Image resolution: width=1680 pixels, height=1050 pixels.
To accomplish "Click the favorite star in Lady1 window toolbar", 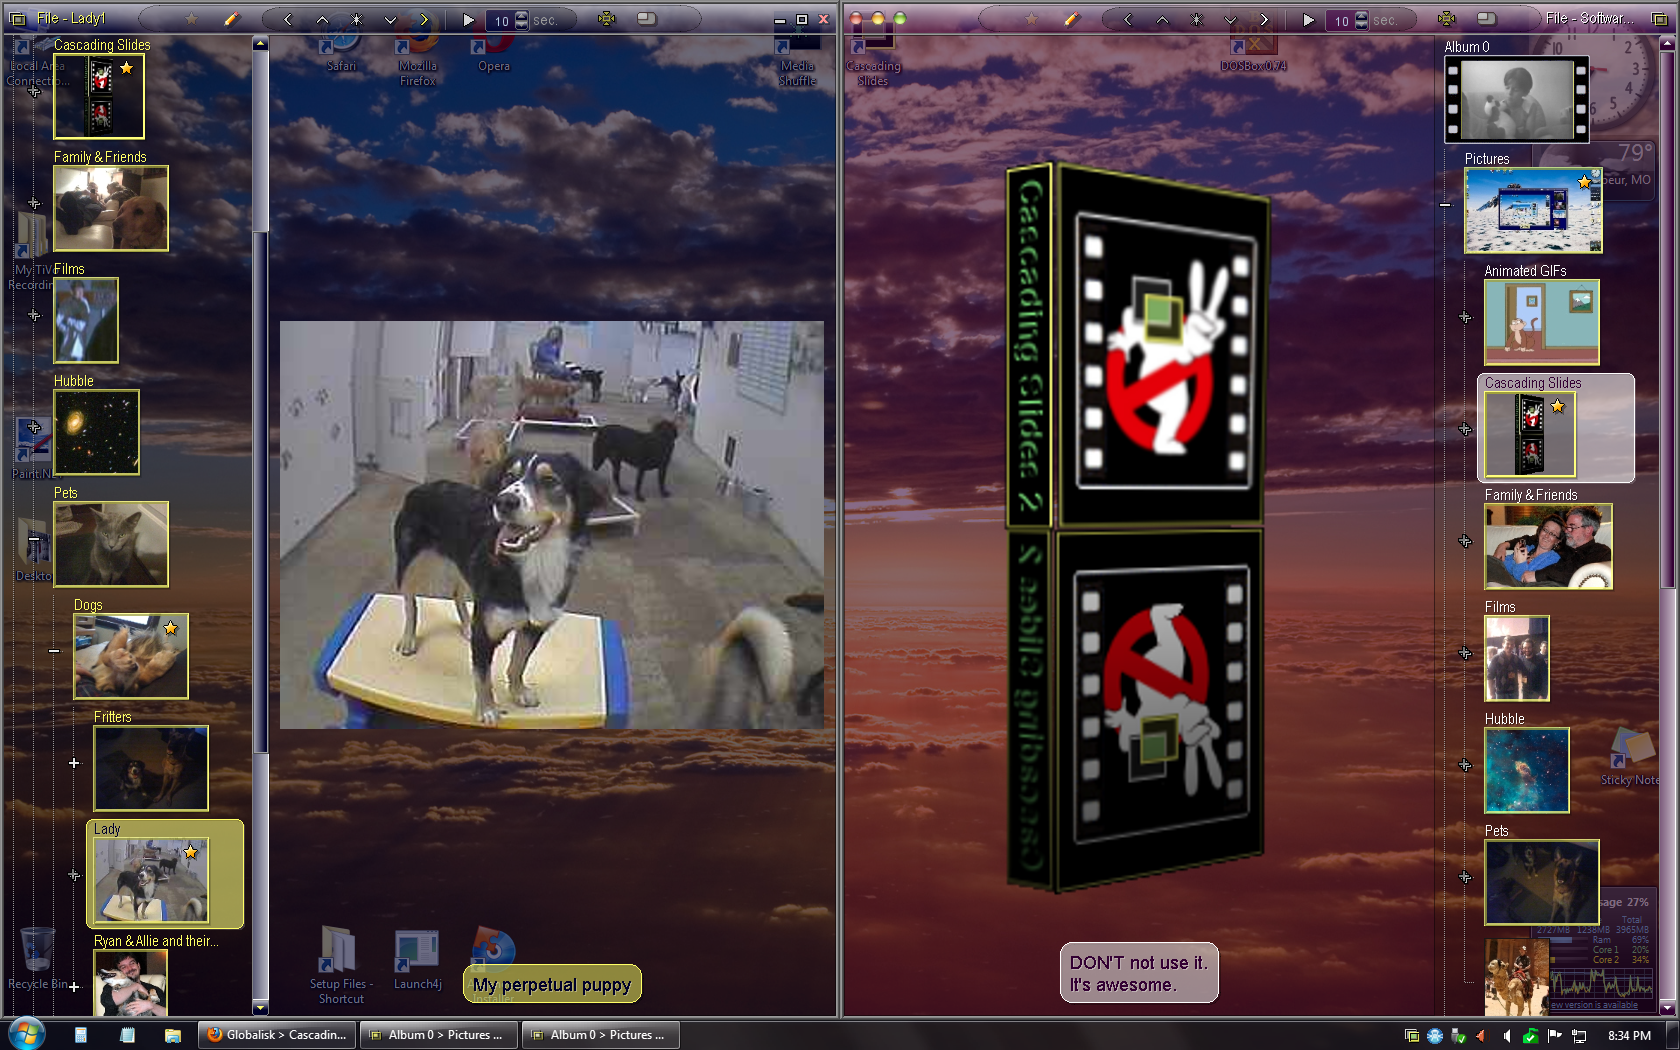I will coord(191,19).
